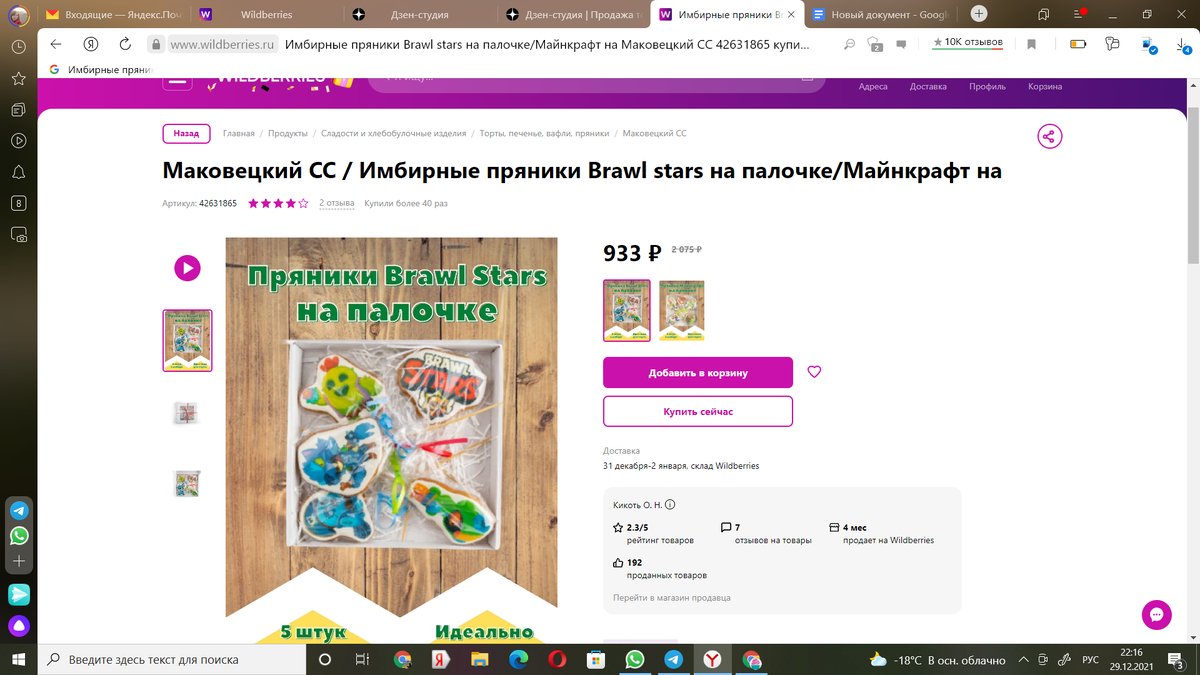The image size is (1200, 675).
Task: Click the Добавить в корзину button
Action: click(698, 373)
